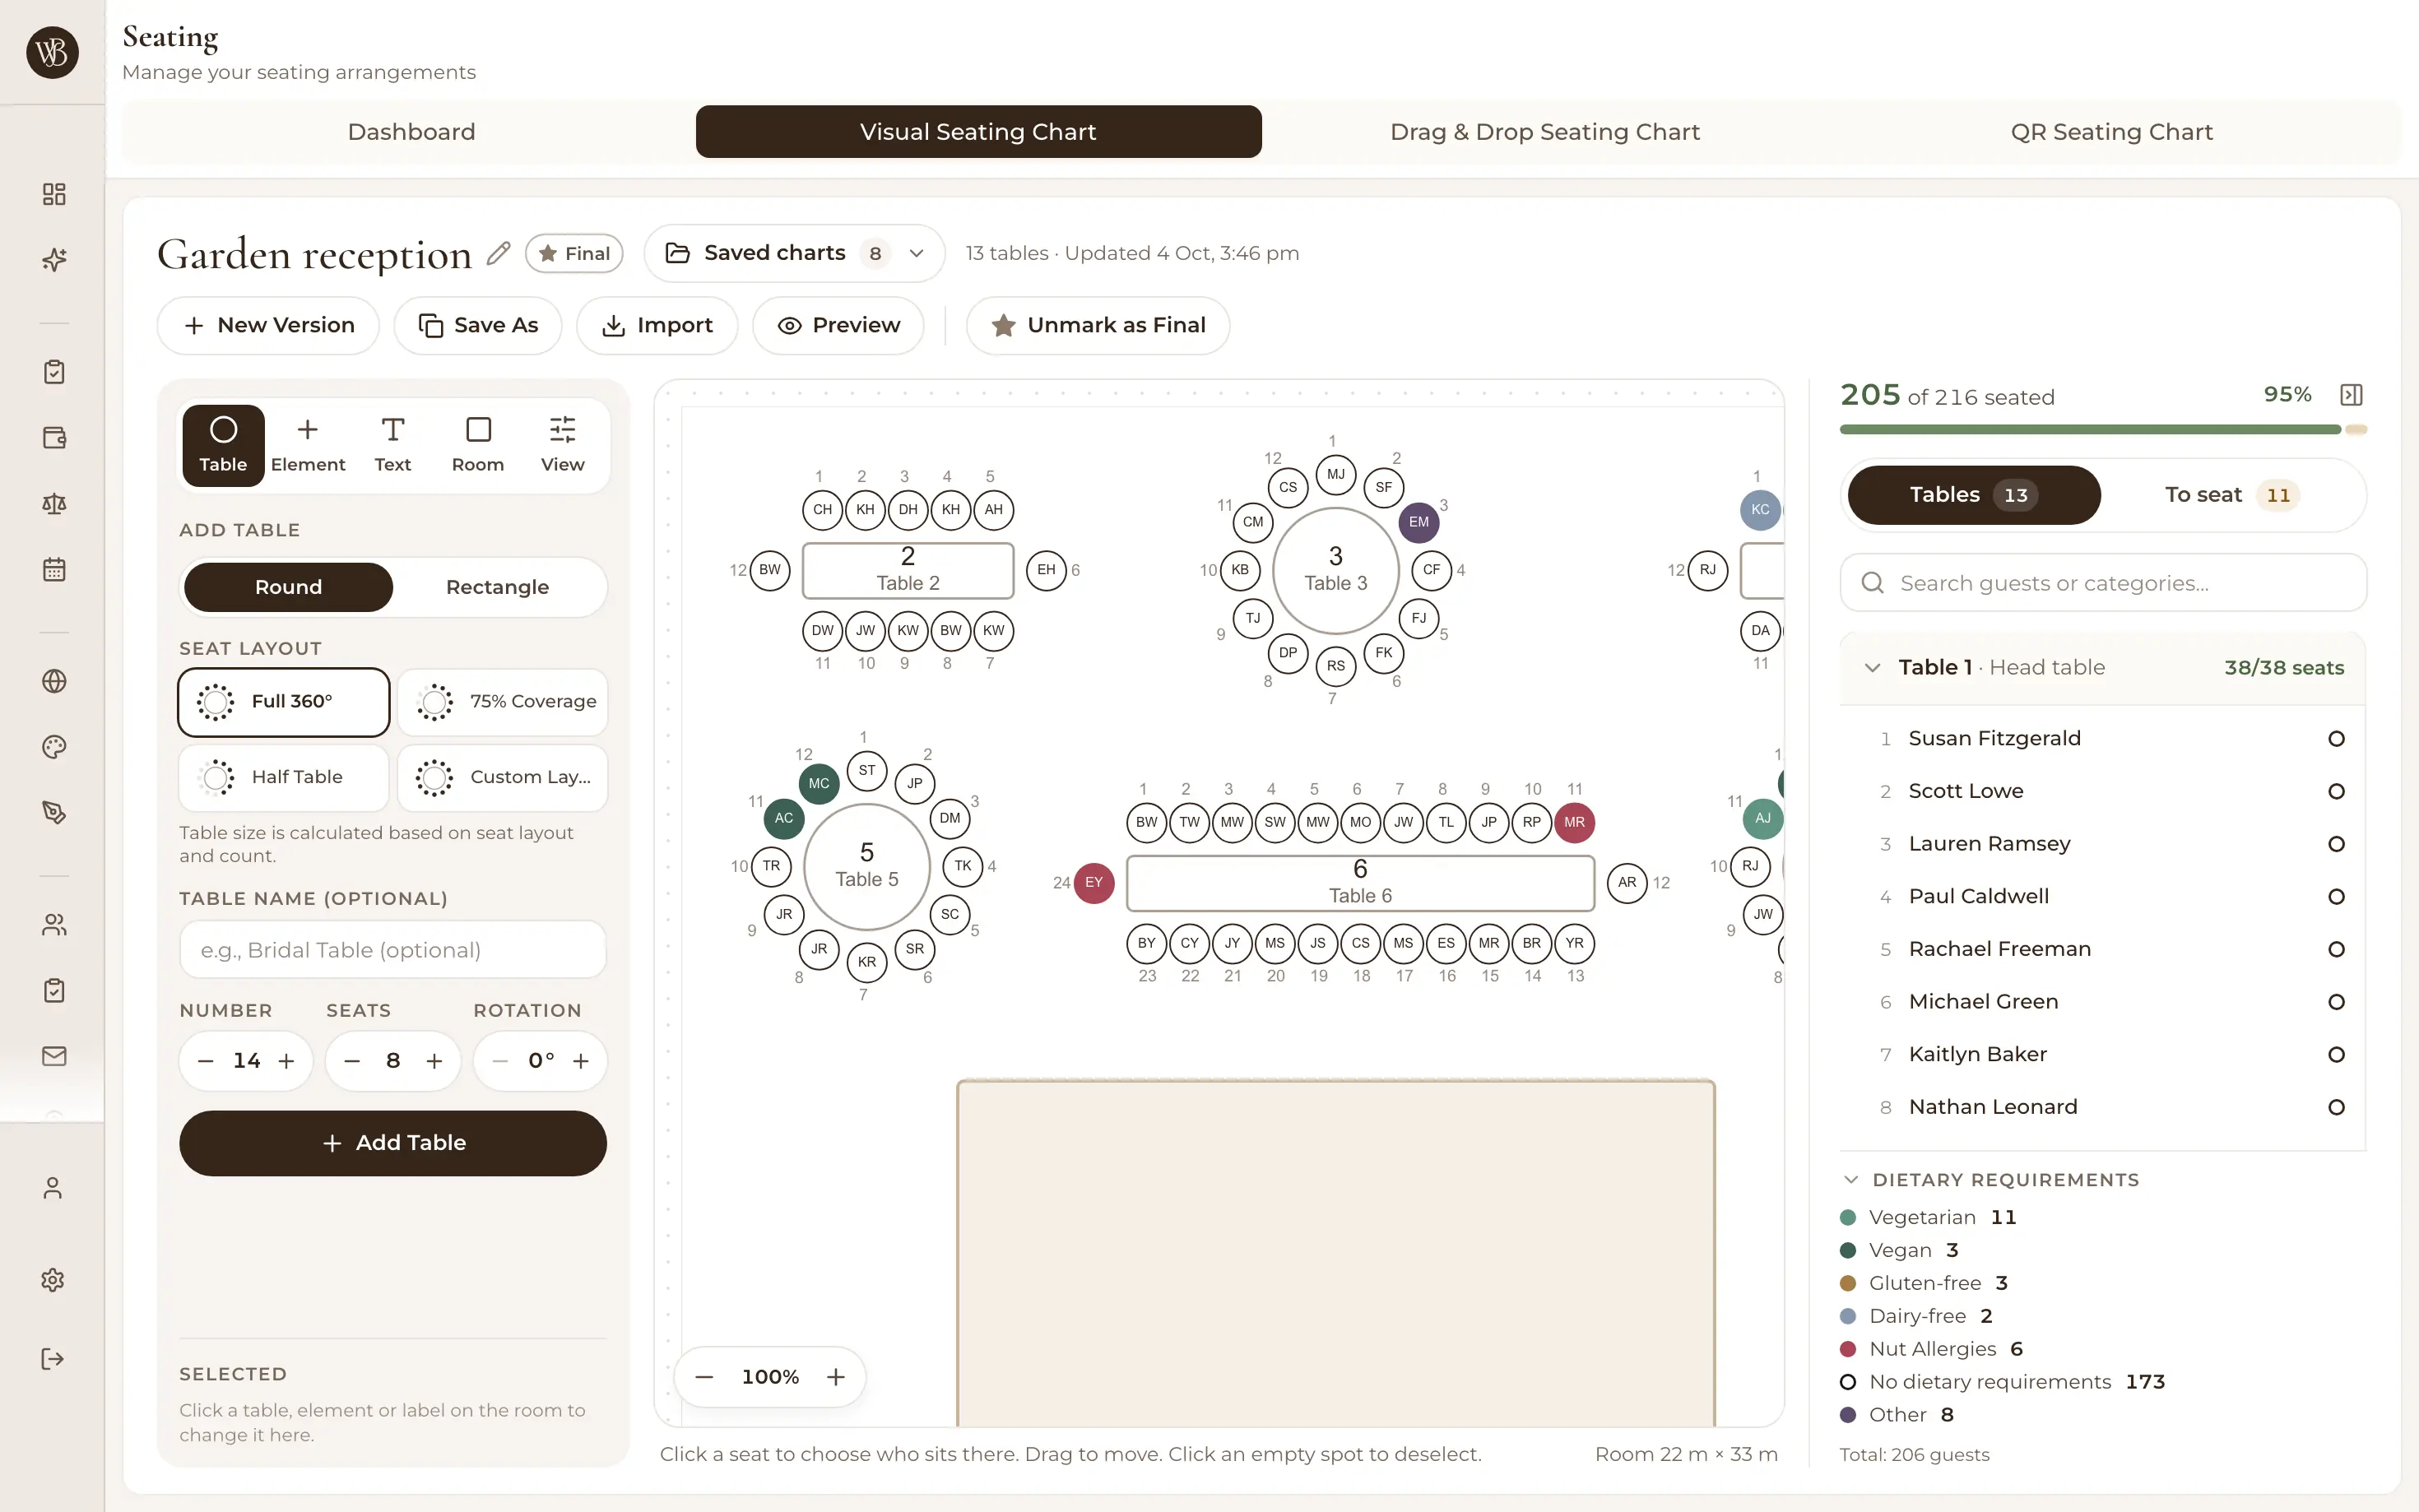Choose Round table shape
2419x1512 pixels.
pos(288,587)
